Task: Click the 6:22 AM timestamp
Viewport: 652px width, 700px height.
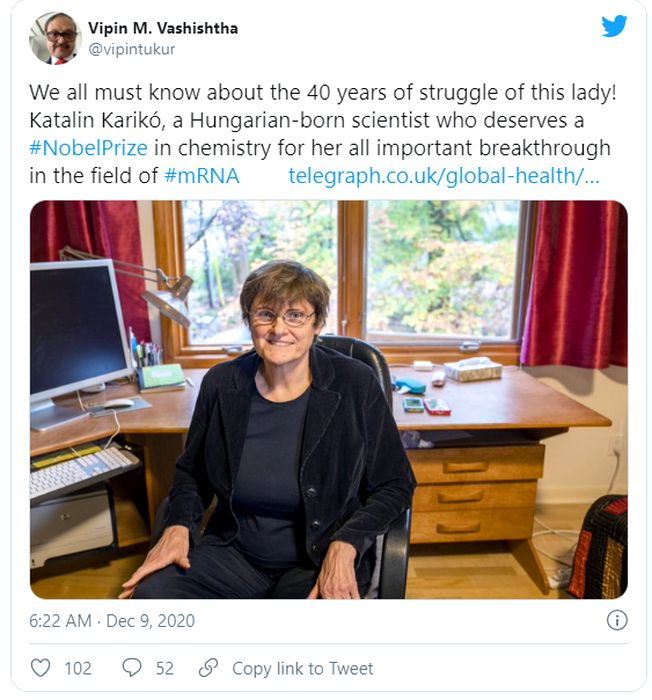Action: click(x=62, y=621)
